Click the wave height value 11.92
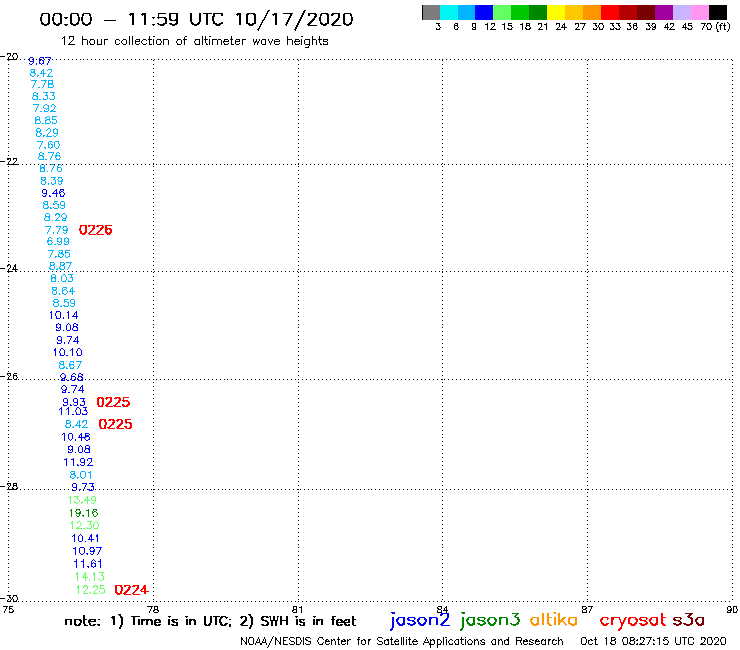740x650 pixels. [78, 462]
